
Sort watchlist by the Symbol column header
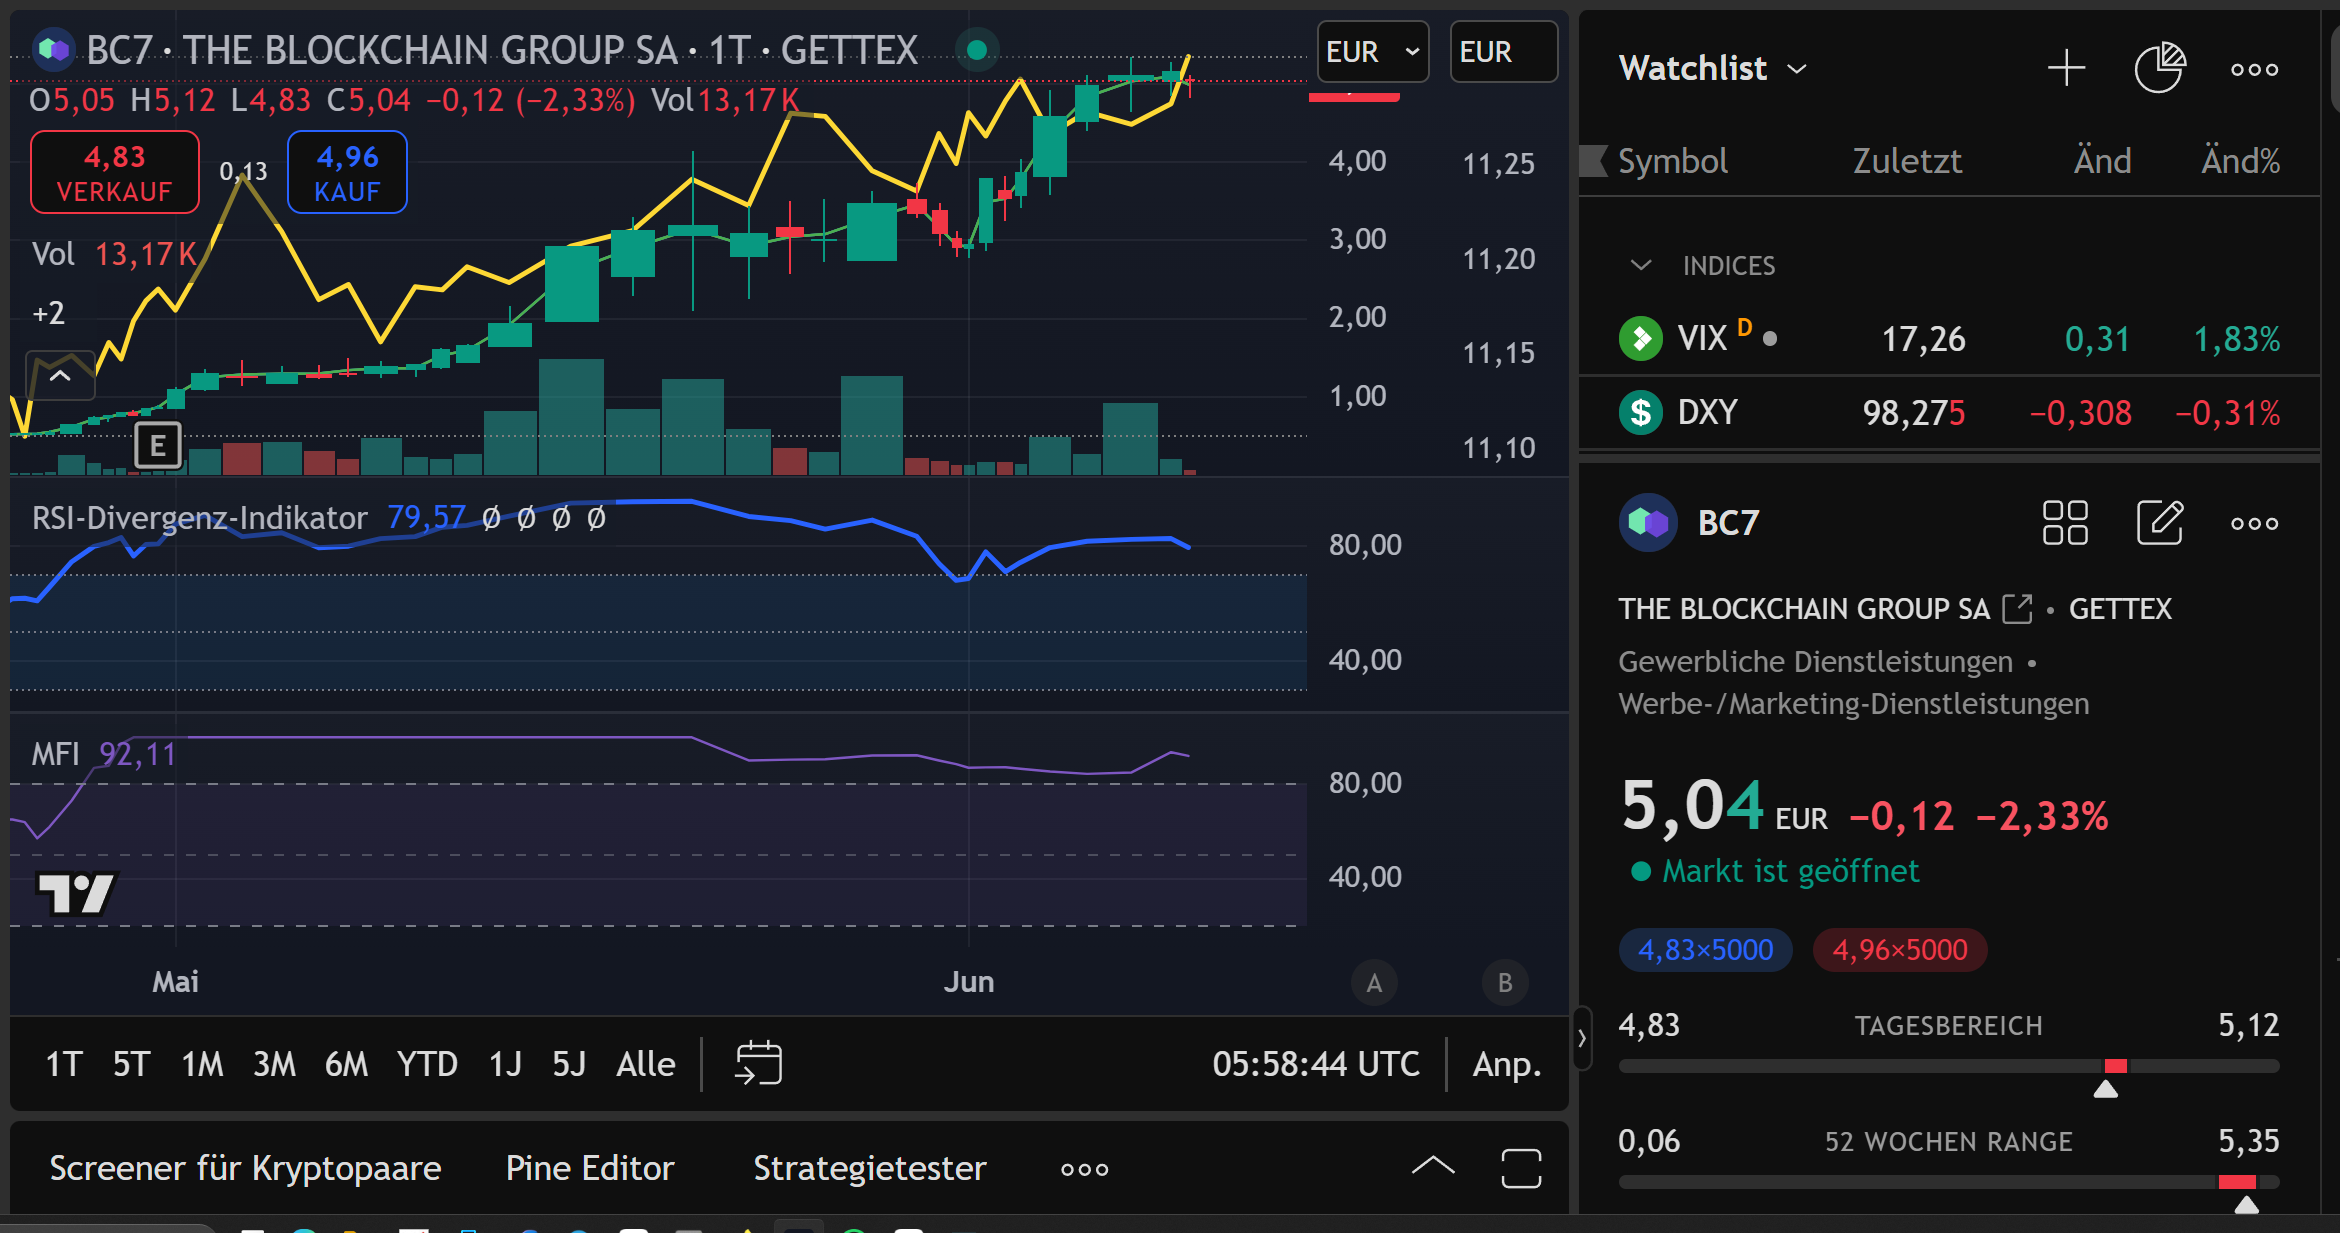click(x=1672, y=161)
